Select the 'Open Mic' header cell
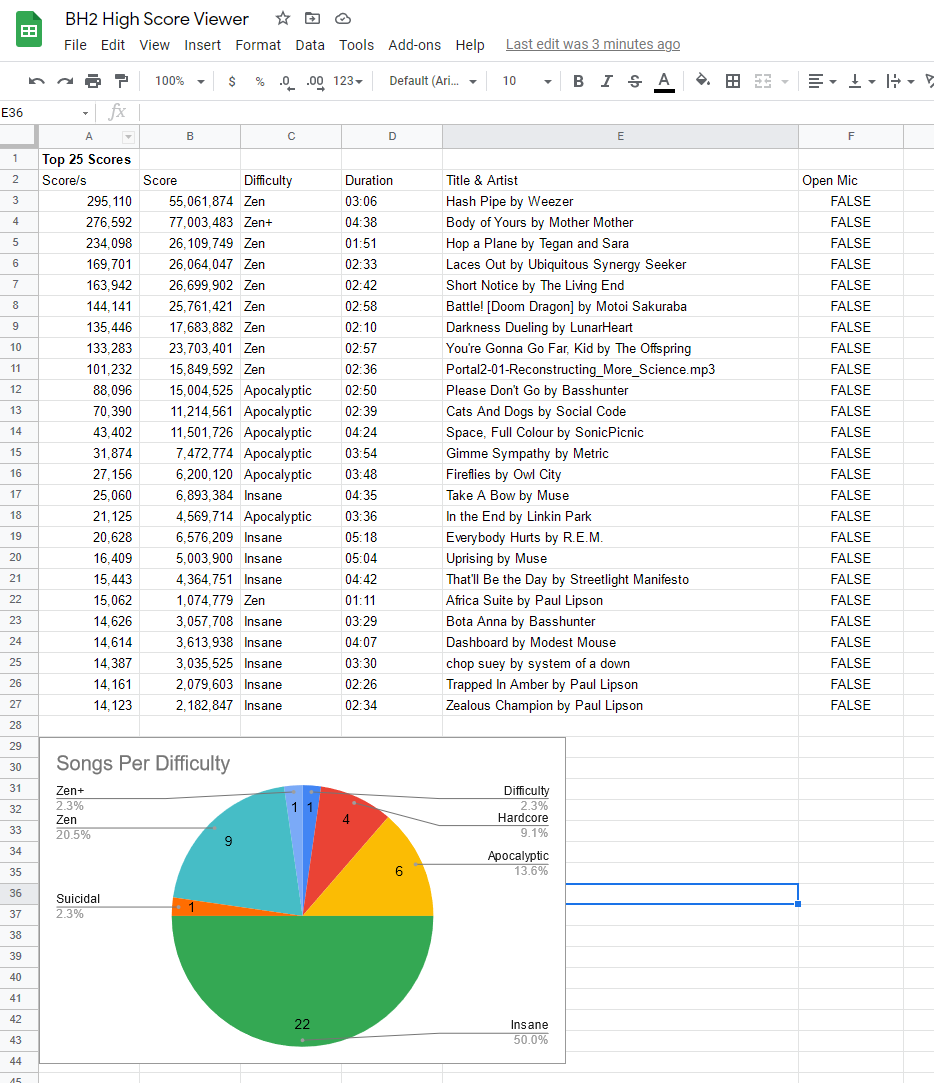Image resolution: width=934 pixels, height=1083 pixels. coord(850,180)
